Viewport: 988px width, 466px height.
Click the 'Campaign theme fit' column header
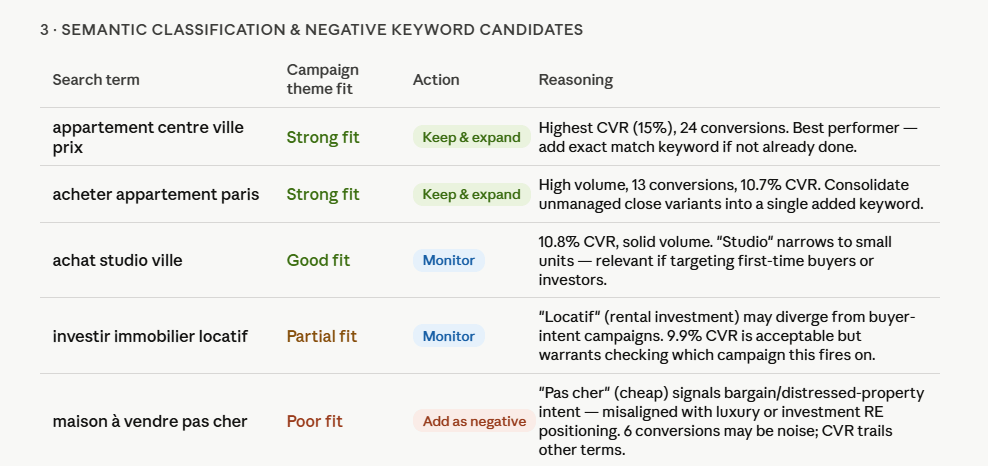pyautogui.click(x=323, y=79)
